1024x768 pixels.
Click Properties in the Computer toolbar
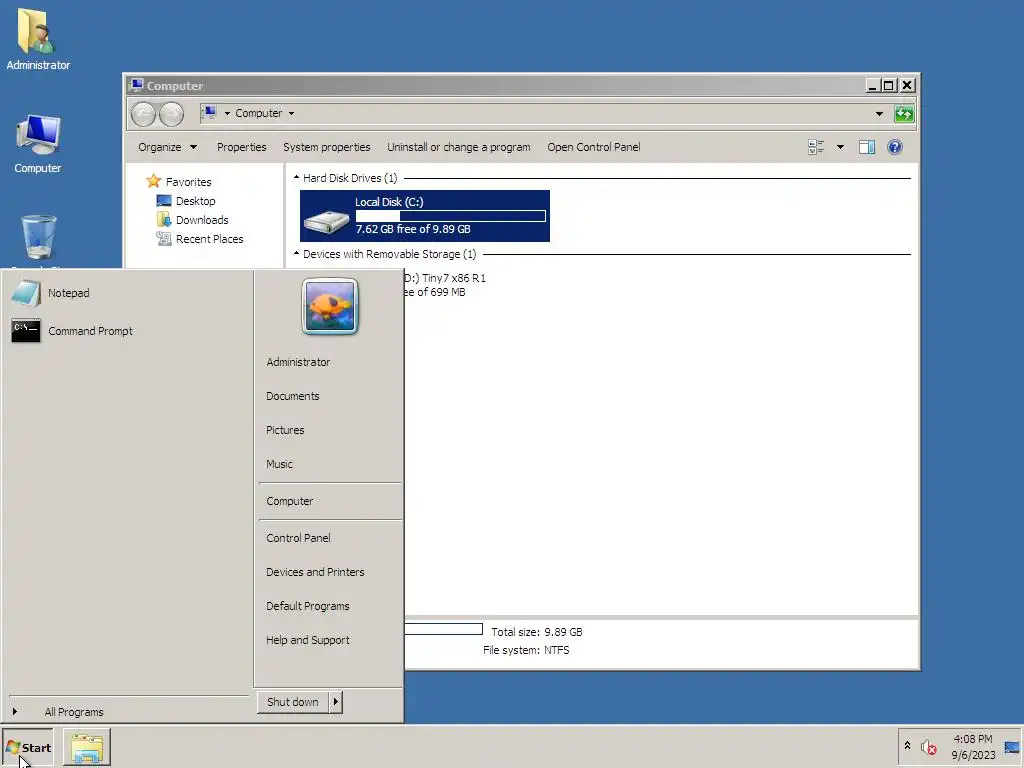point(242,147)
